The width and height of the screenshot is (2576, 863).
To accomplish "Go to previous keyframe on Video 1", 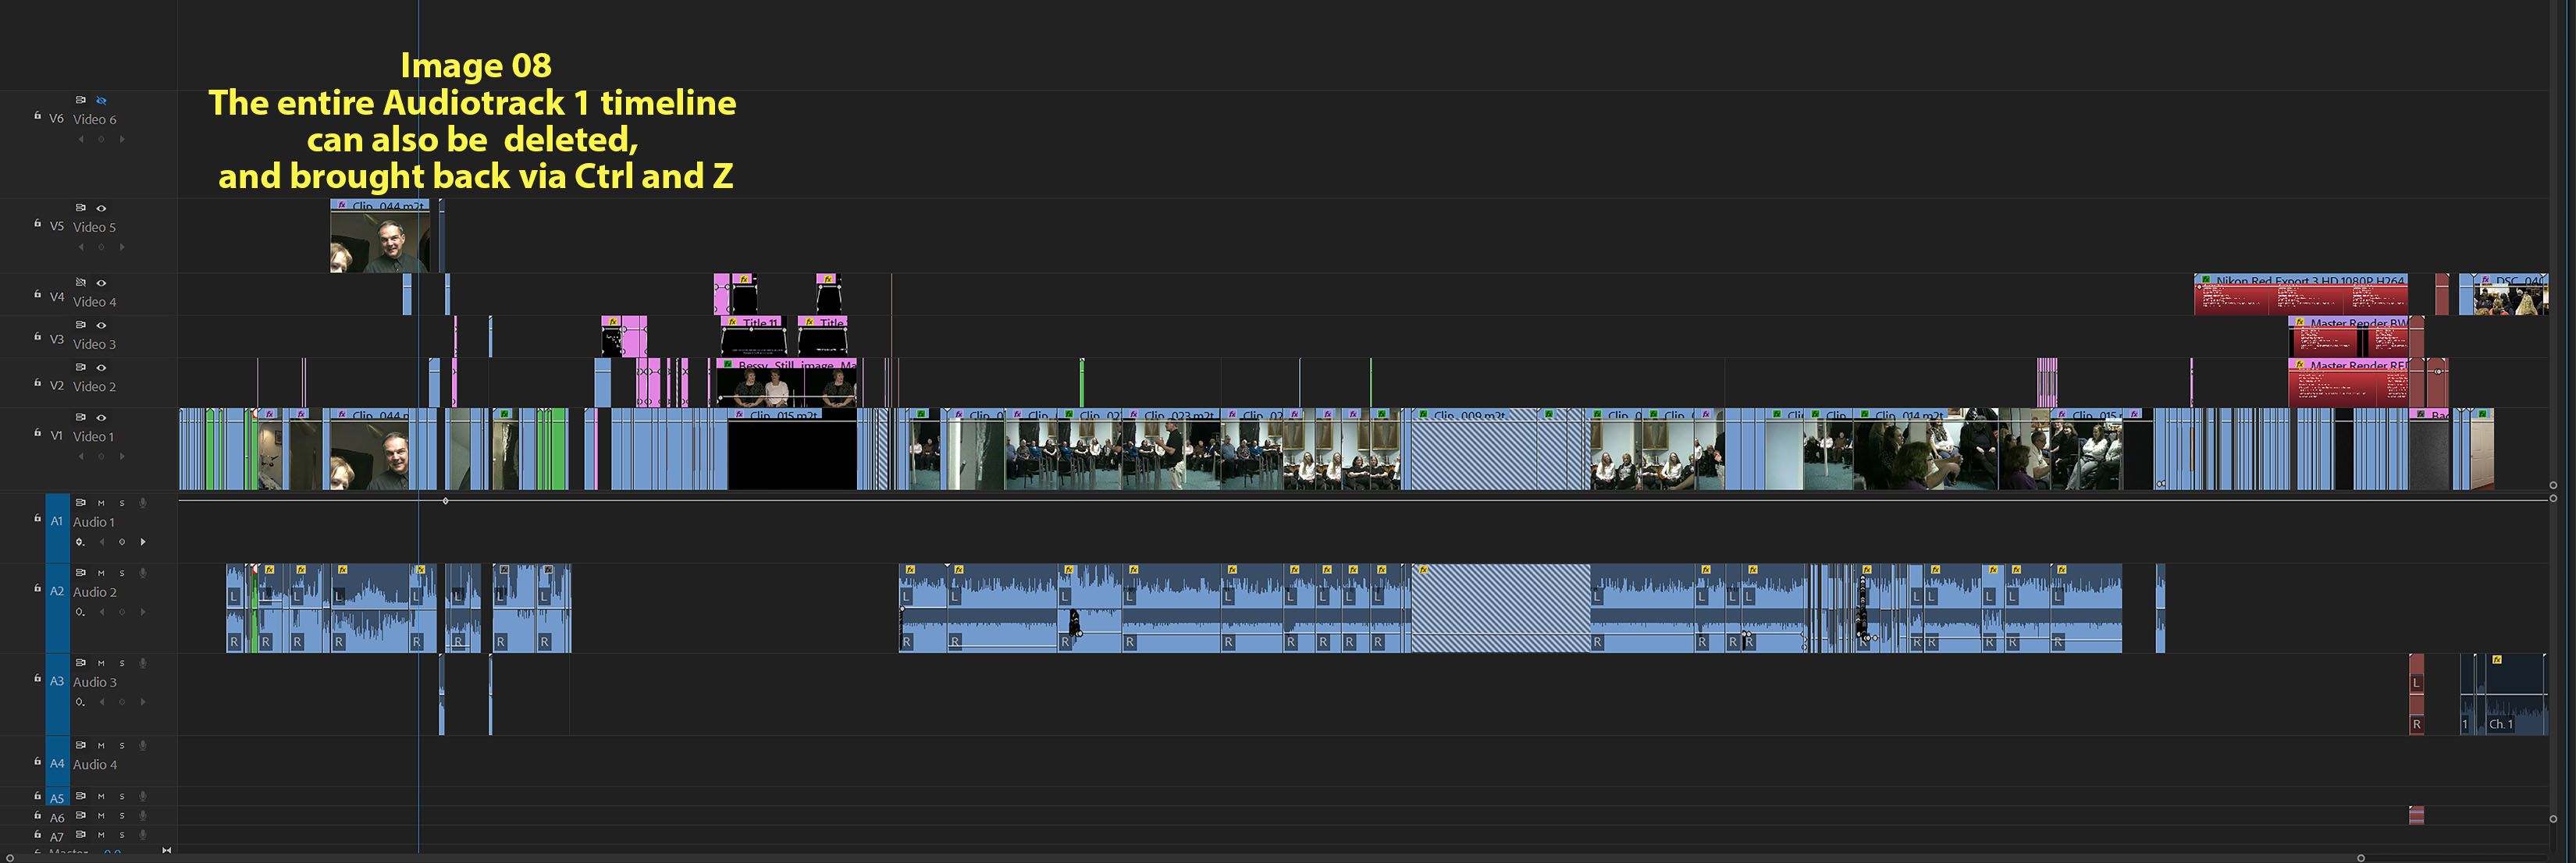I will point(81,456).
